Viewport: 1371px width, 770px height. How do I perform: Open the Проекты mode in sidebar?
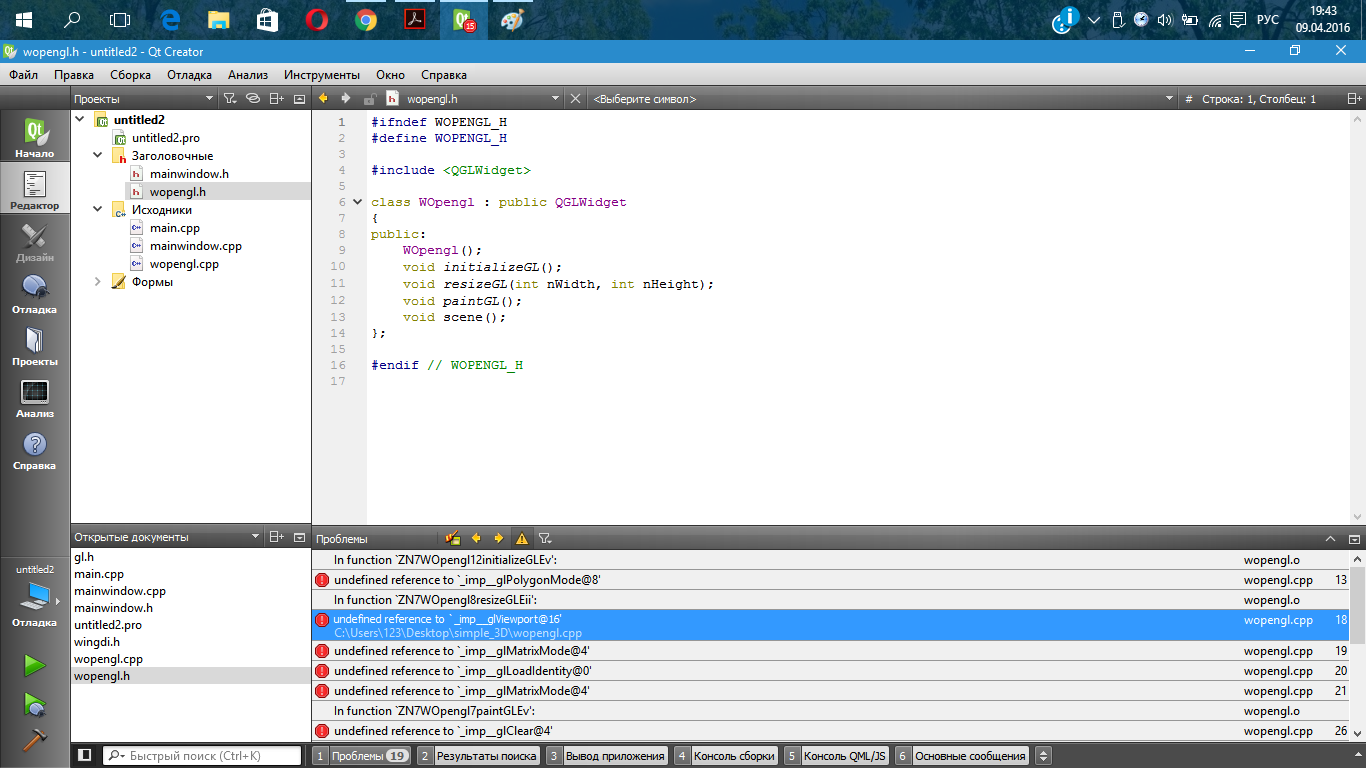[35, 345]
